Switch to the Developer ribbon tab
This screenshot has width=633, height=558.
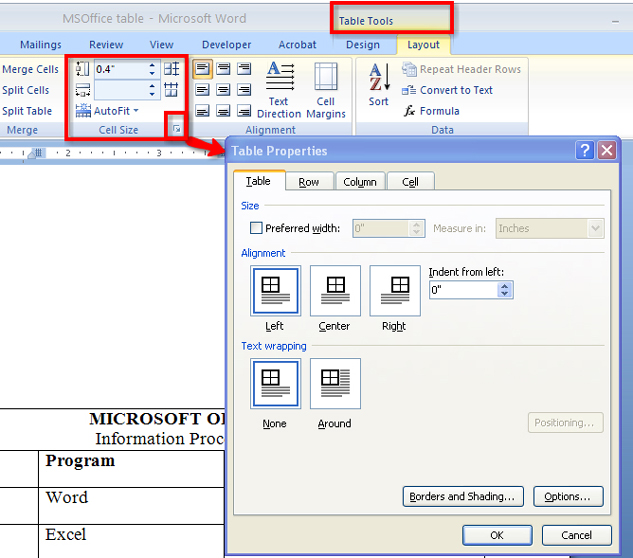(226, 44)
